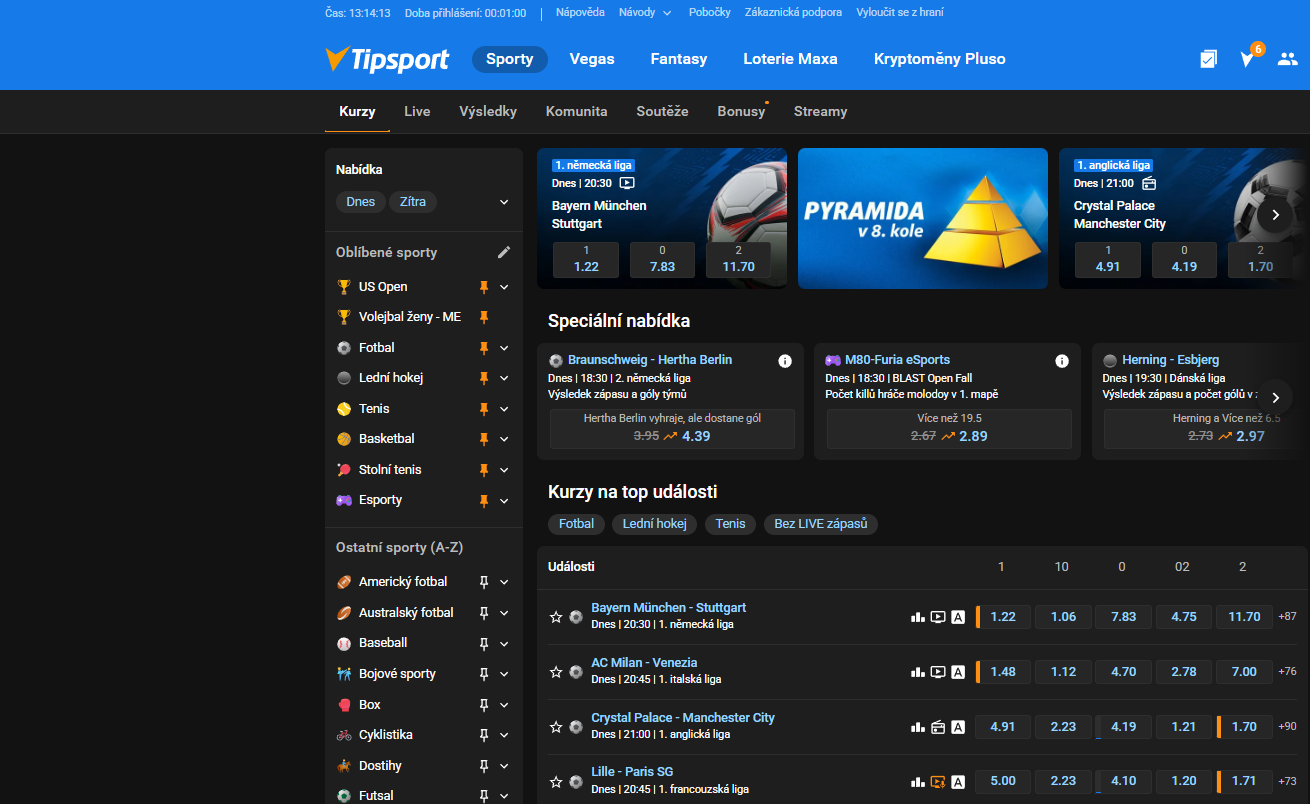1310x804 pixels.
Task: Open the Nápověda link
Action: [580, 12]
